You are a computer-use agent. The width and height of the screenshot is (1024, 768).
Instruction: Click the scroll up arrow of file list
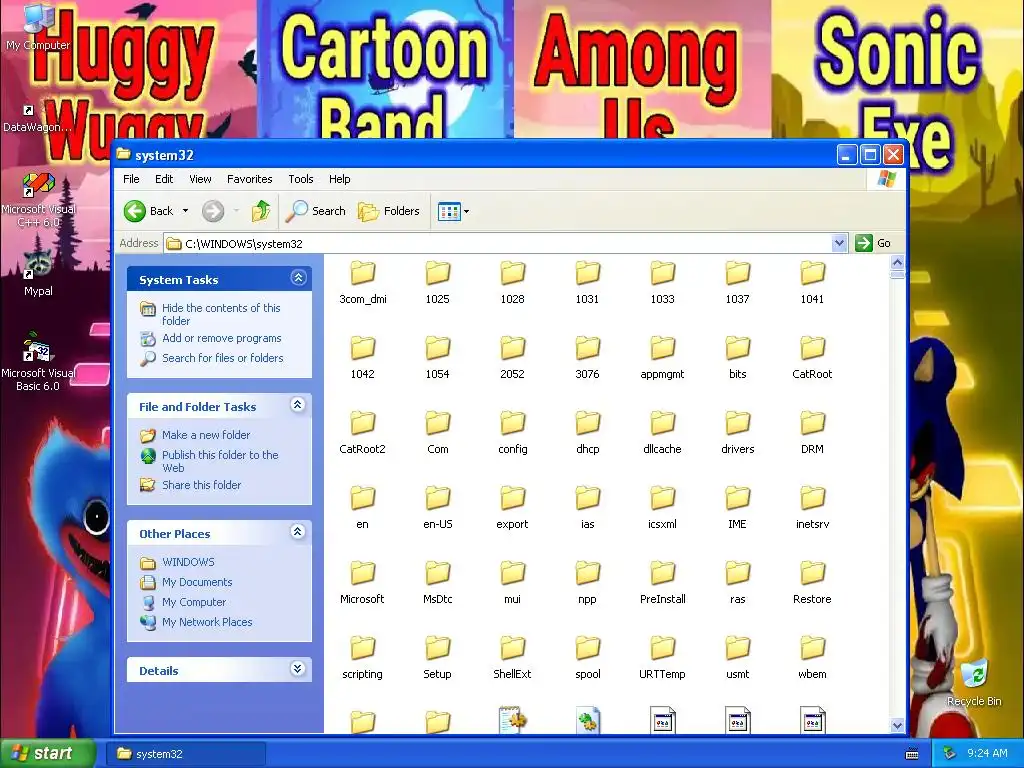point(897,263)
